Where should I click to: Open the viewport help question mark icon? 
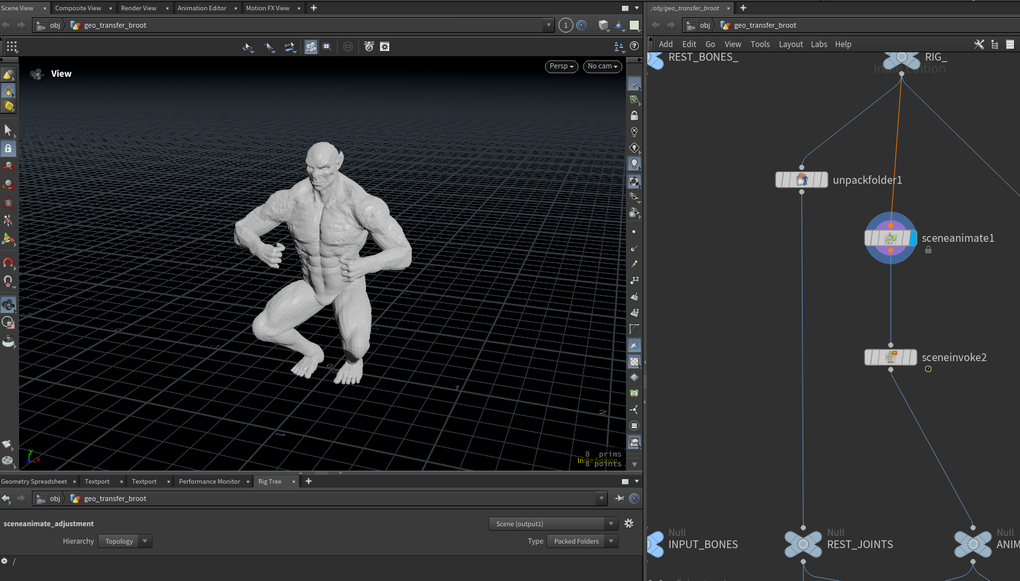pos(635,46)
